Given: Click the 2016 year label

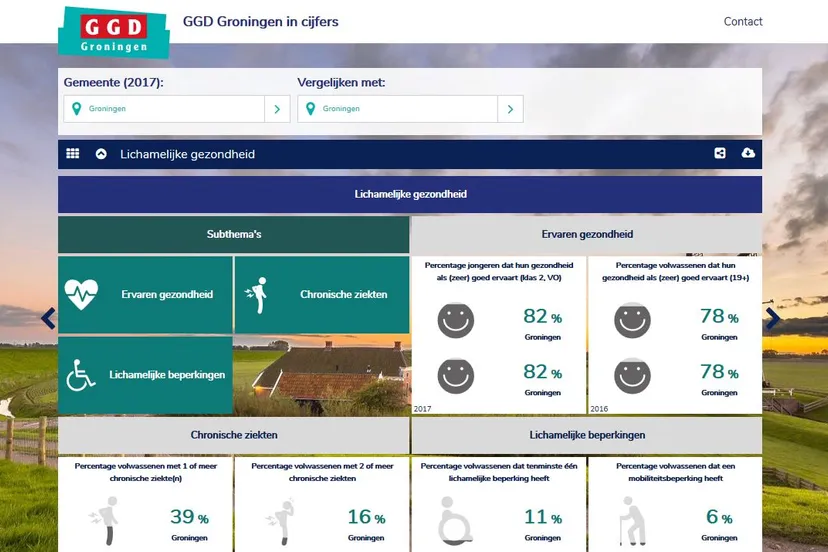Looking at the screenshot, I should 599,409.
